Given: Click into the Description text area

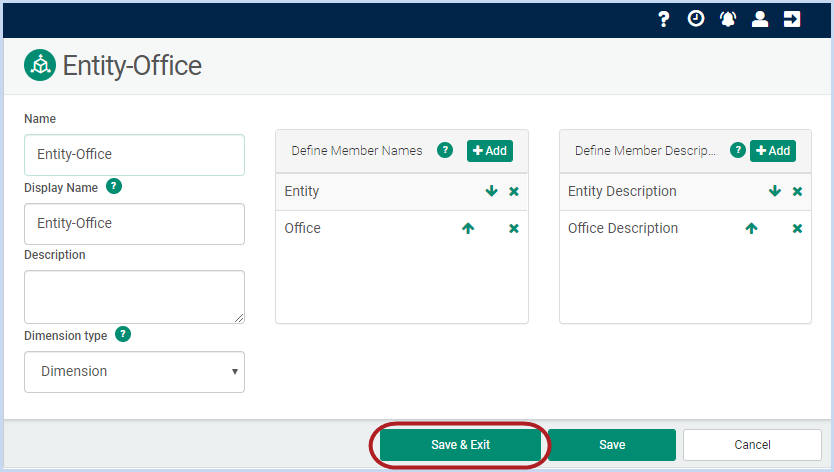Looking at the screenshot, I should pos(134,297).
